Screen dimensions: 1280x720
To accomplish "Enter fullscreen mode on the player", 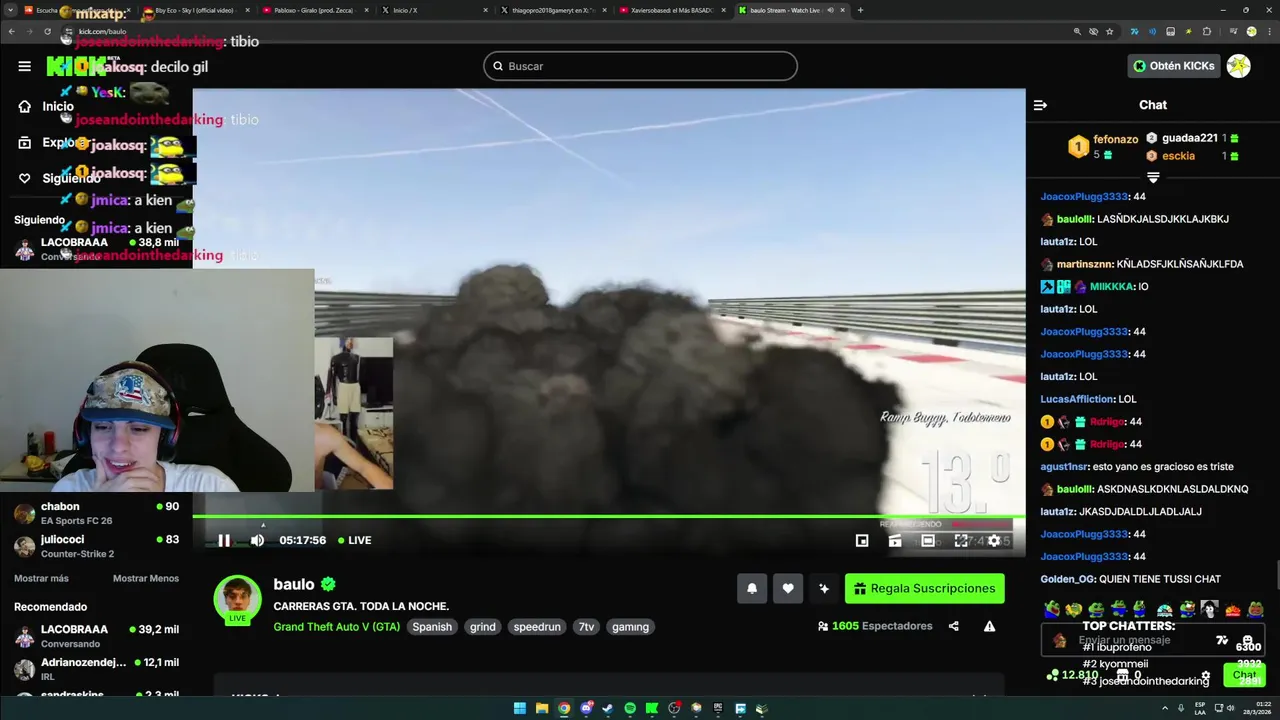I will pos(961,540).
